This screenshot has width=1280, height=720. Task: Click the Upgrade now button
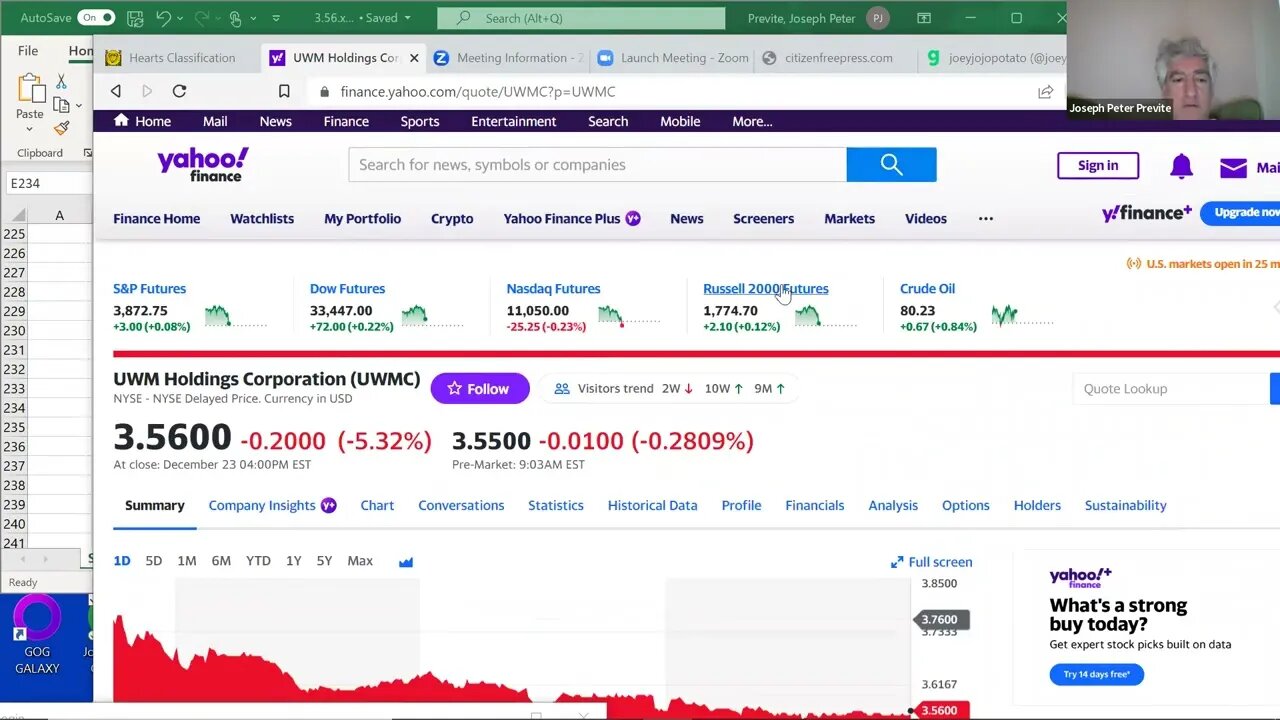pos(1243,212)
